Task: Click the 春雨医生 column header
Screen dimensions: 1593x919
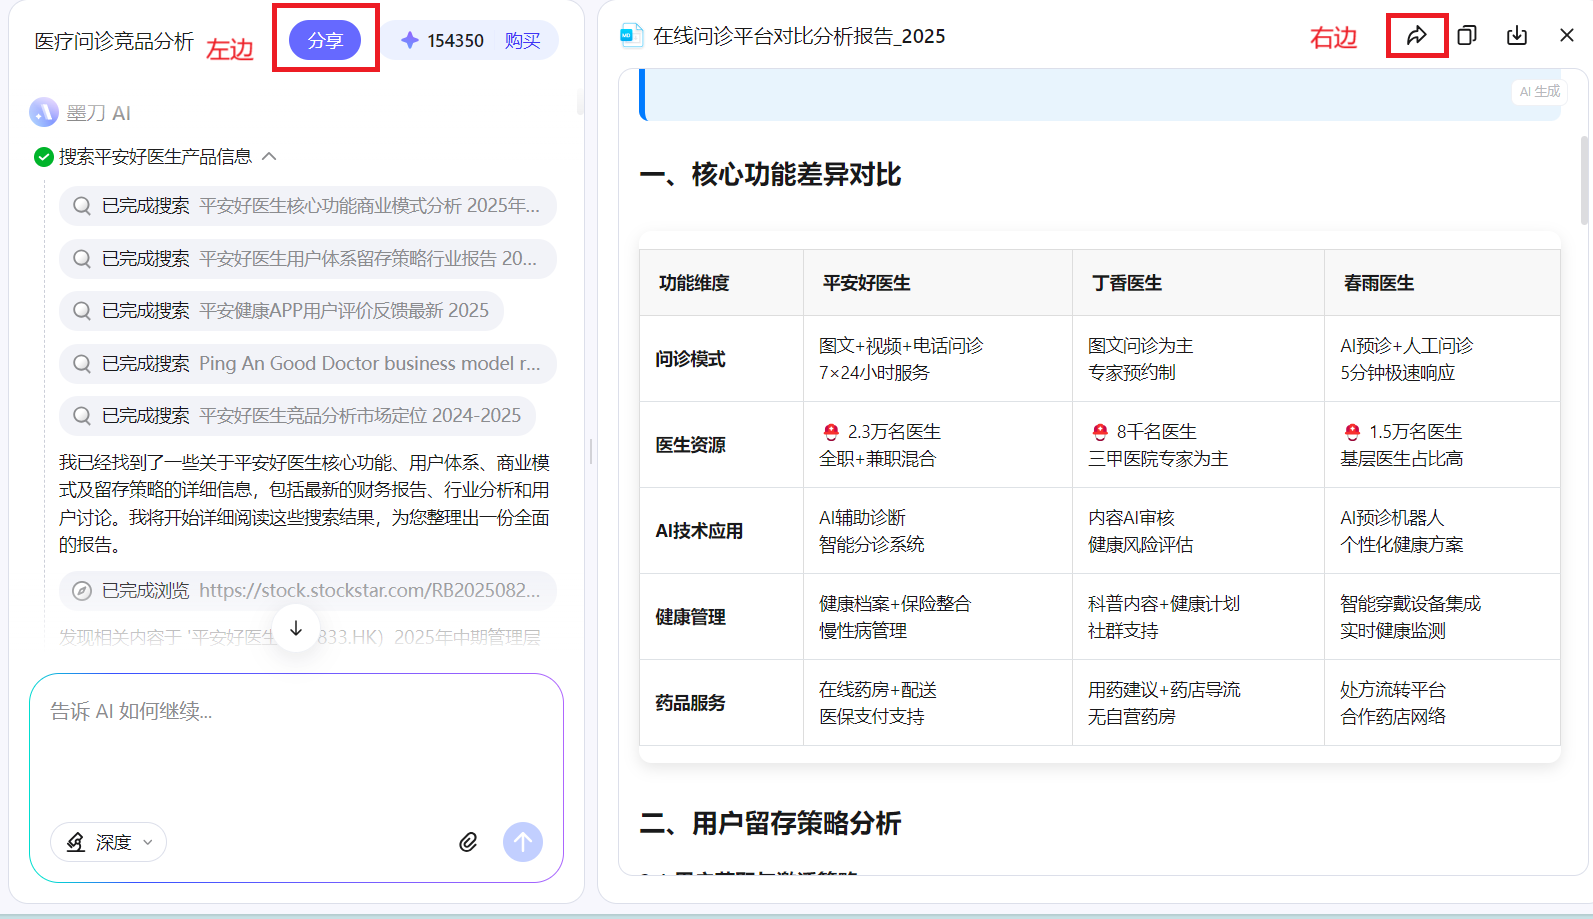Action: (x=1379, y=283)
